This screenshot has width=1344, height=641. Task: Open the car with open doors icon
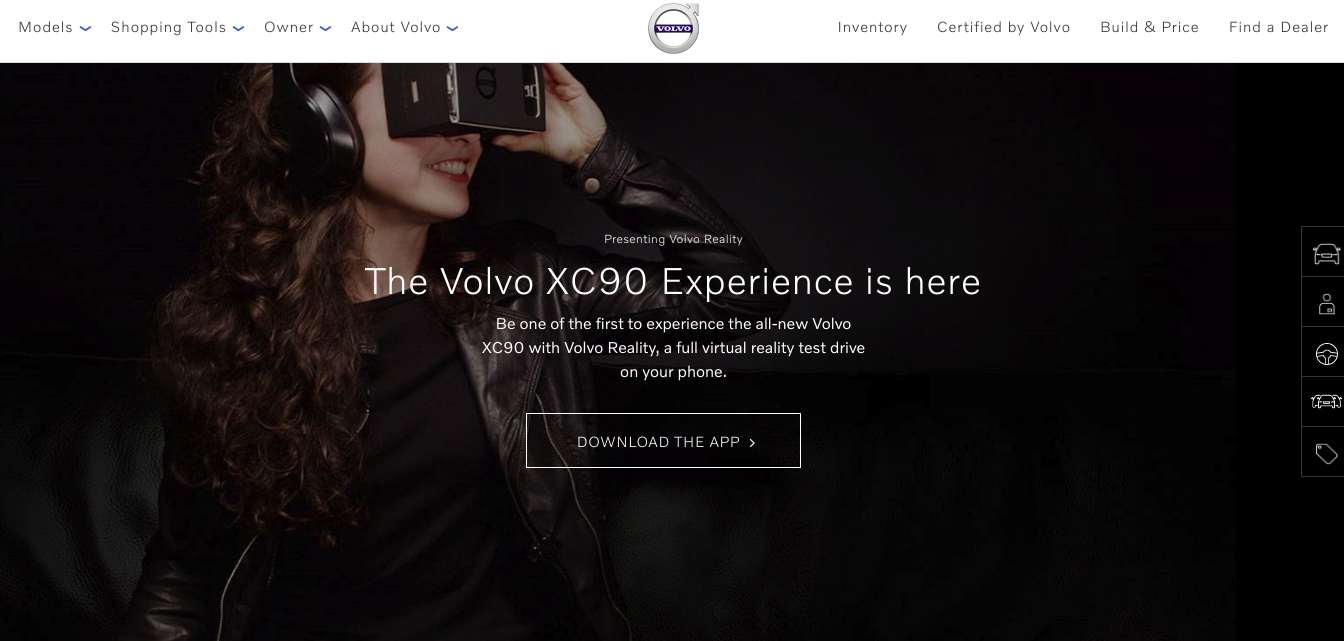pyautogui.click(x=1325, y=402)
